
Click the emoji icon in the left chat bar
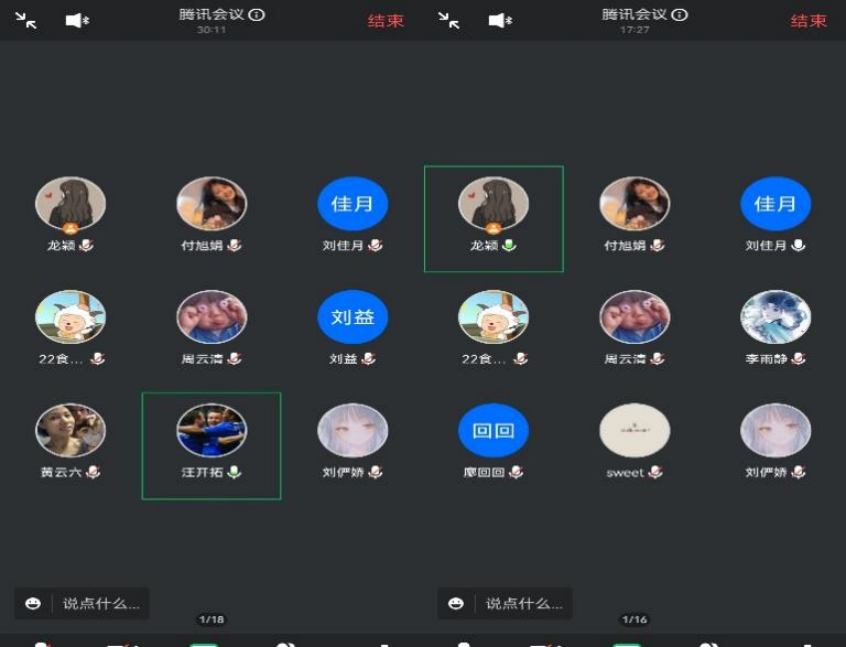[x=33, y=603]
